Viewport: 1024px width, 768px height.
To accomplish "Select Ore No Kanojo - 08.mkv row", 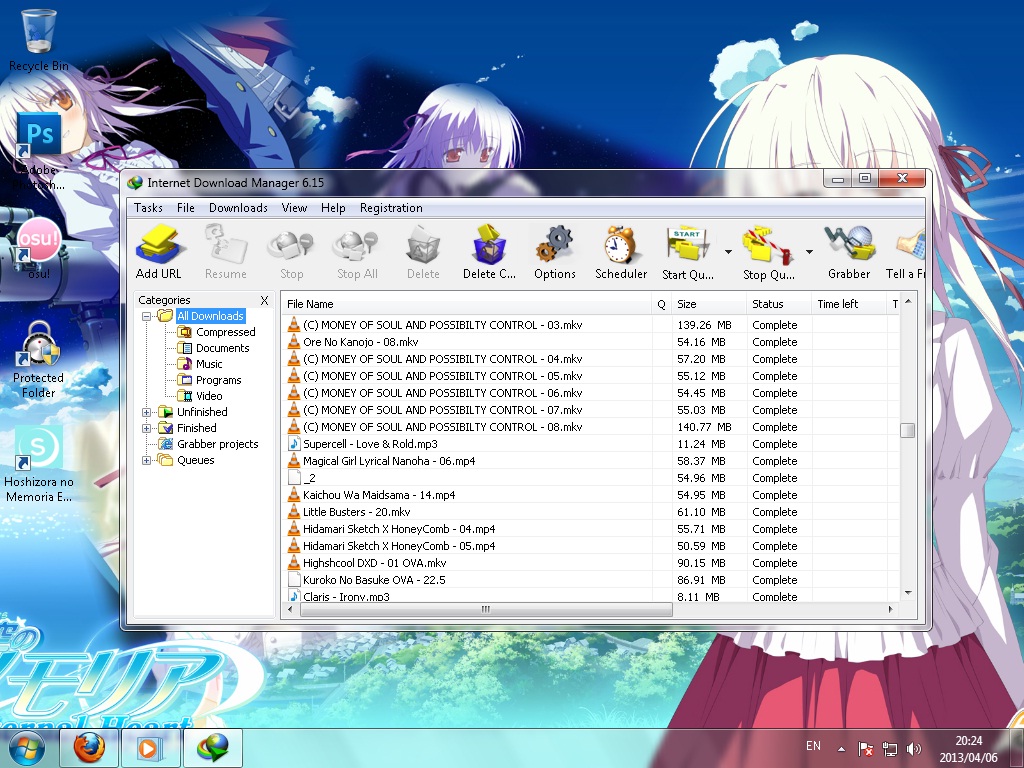I will click(x=590, y=342).
